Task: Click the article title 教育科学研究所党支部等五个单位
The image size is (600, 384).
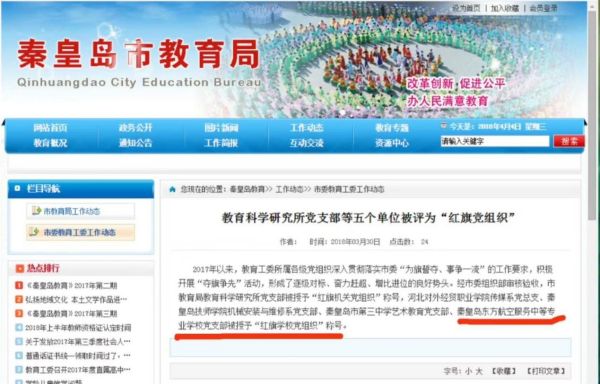Action: point(368,218)
